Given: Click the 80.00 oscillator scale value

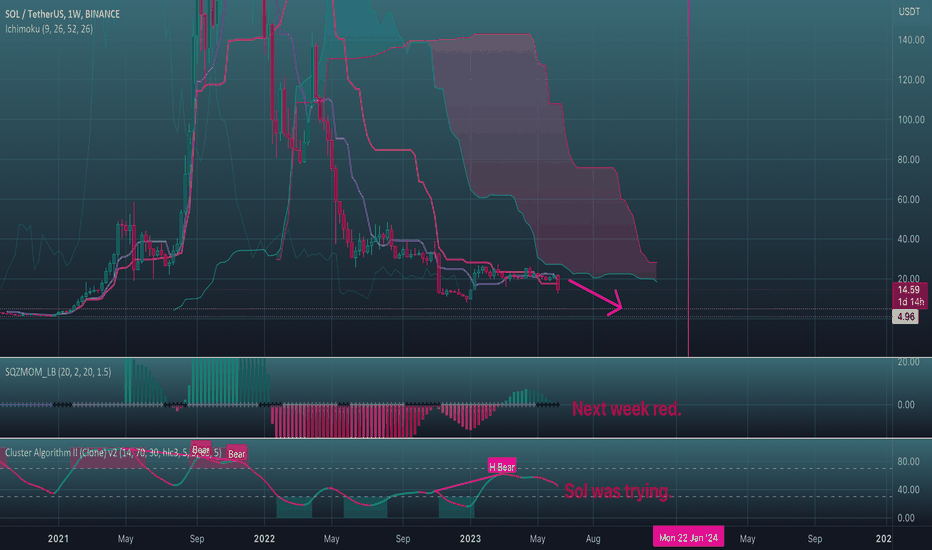Looking at the screenshot, I should coord(909,461).
